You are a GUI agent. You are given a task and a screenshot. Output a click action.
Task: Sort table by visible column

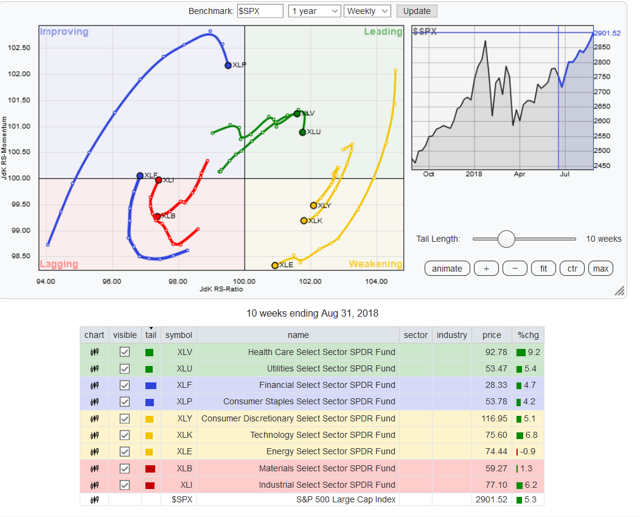tap(124, 335)
